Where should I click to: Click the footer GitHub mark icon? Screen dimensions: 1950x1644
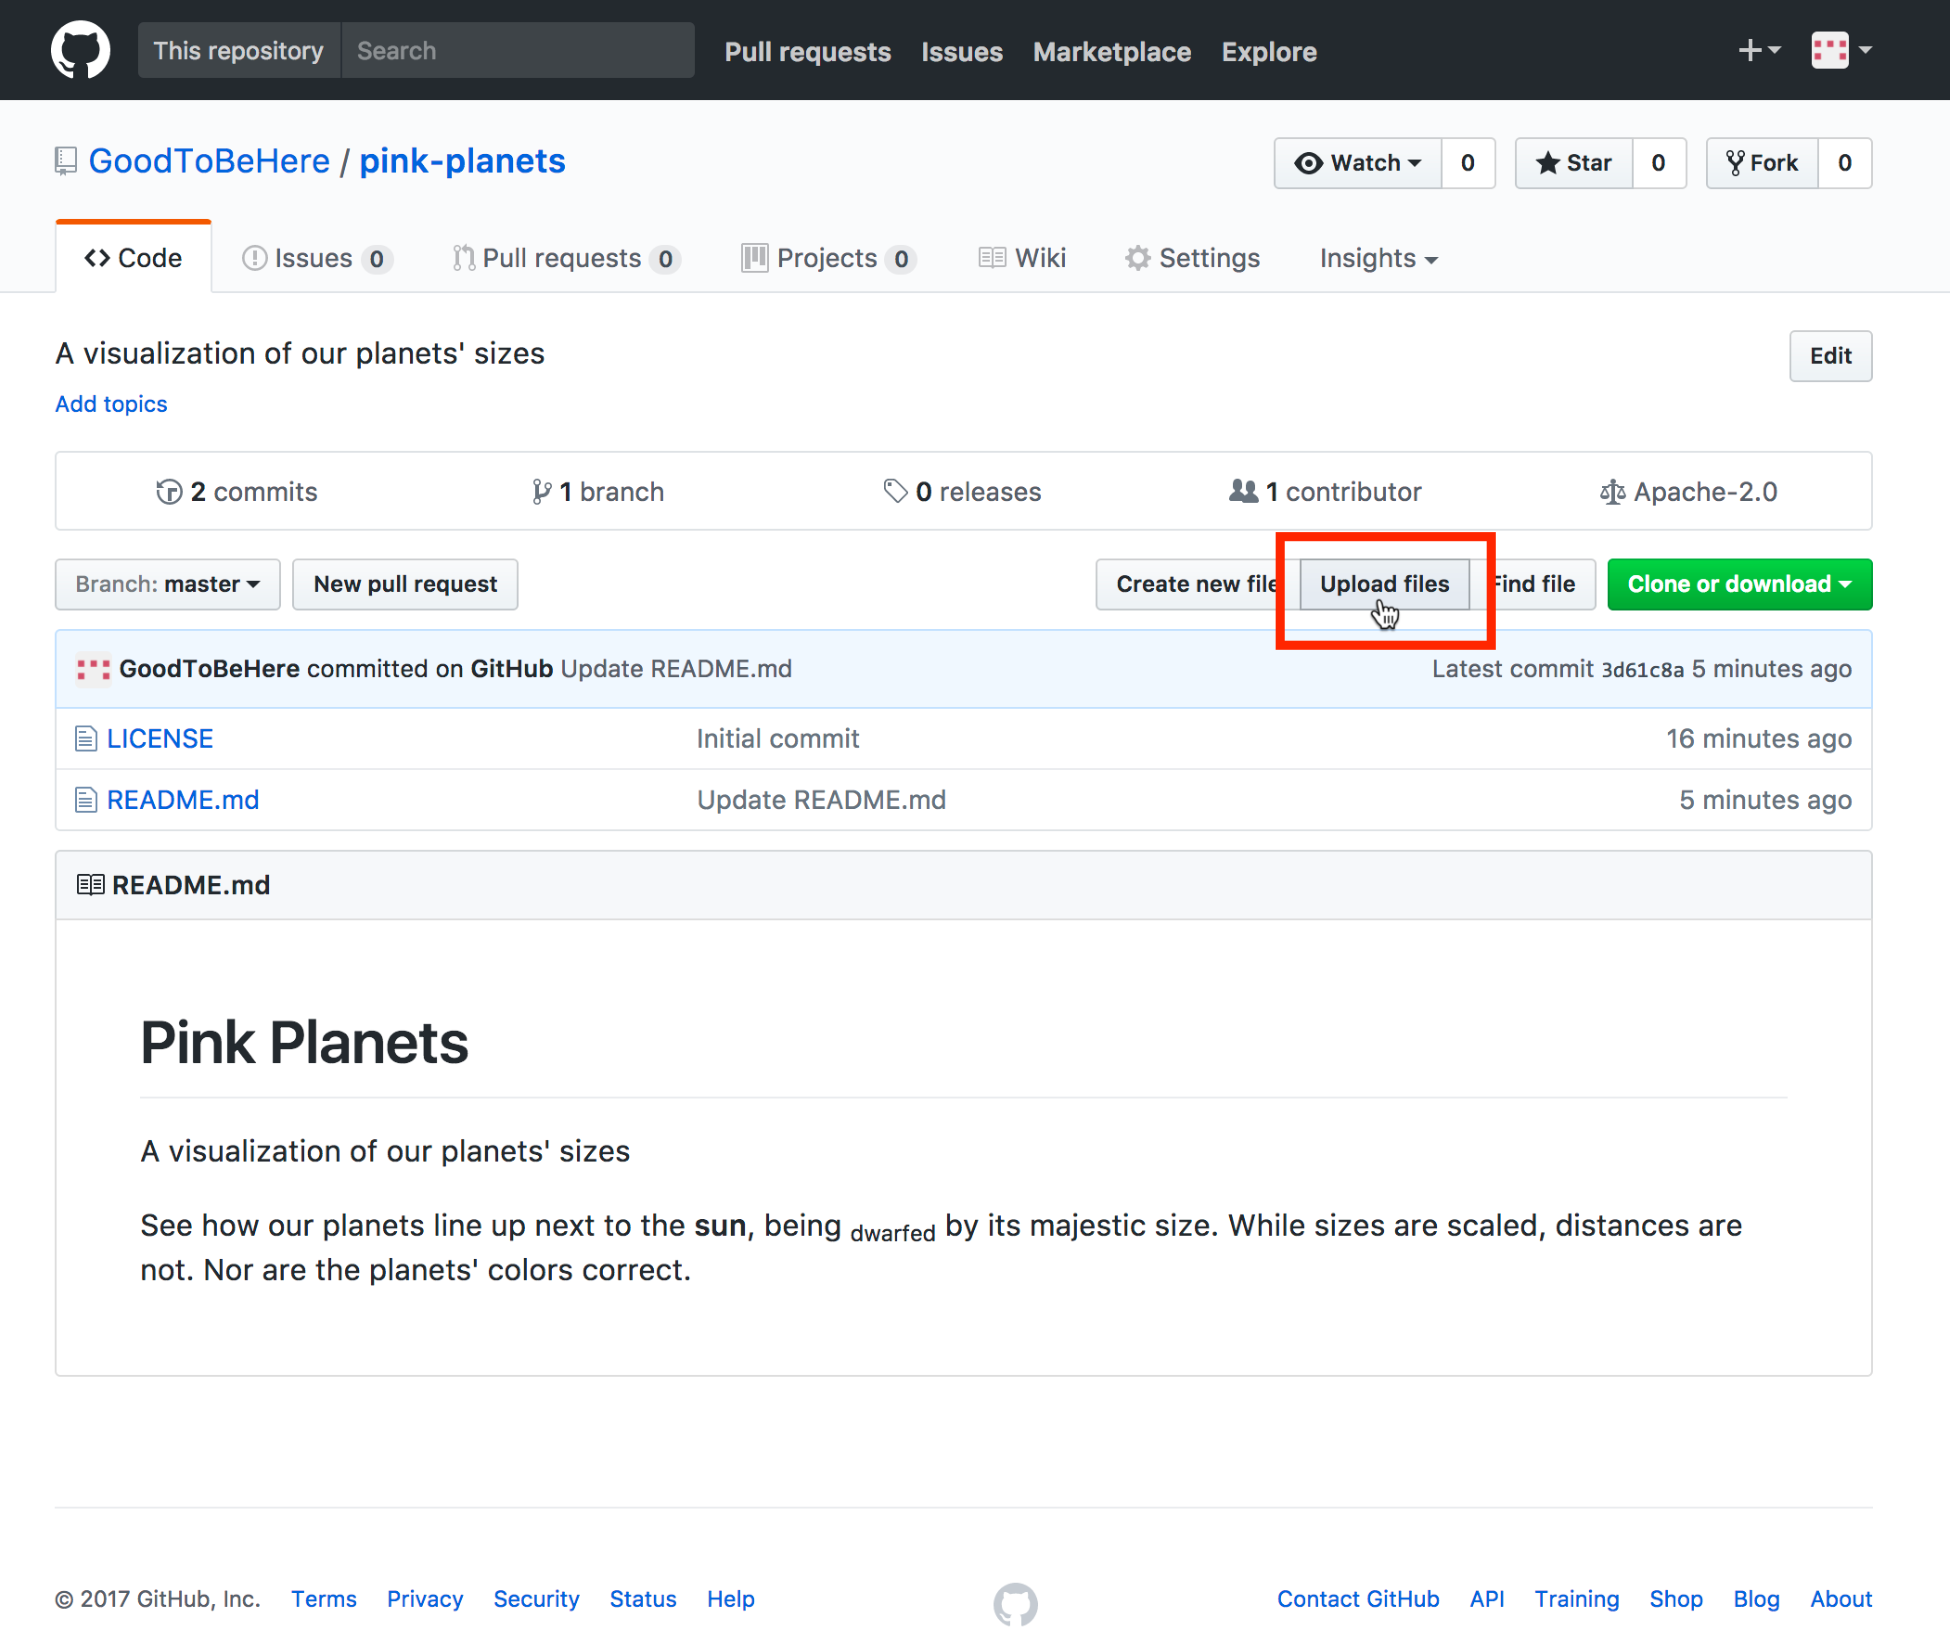[x=1014, y=1603]
